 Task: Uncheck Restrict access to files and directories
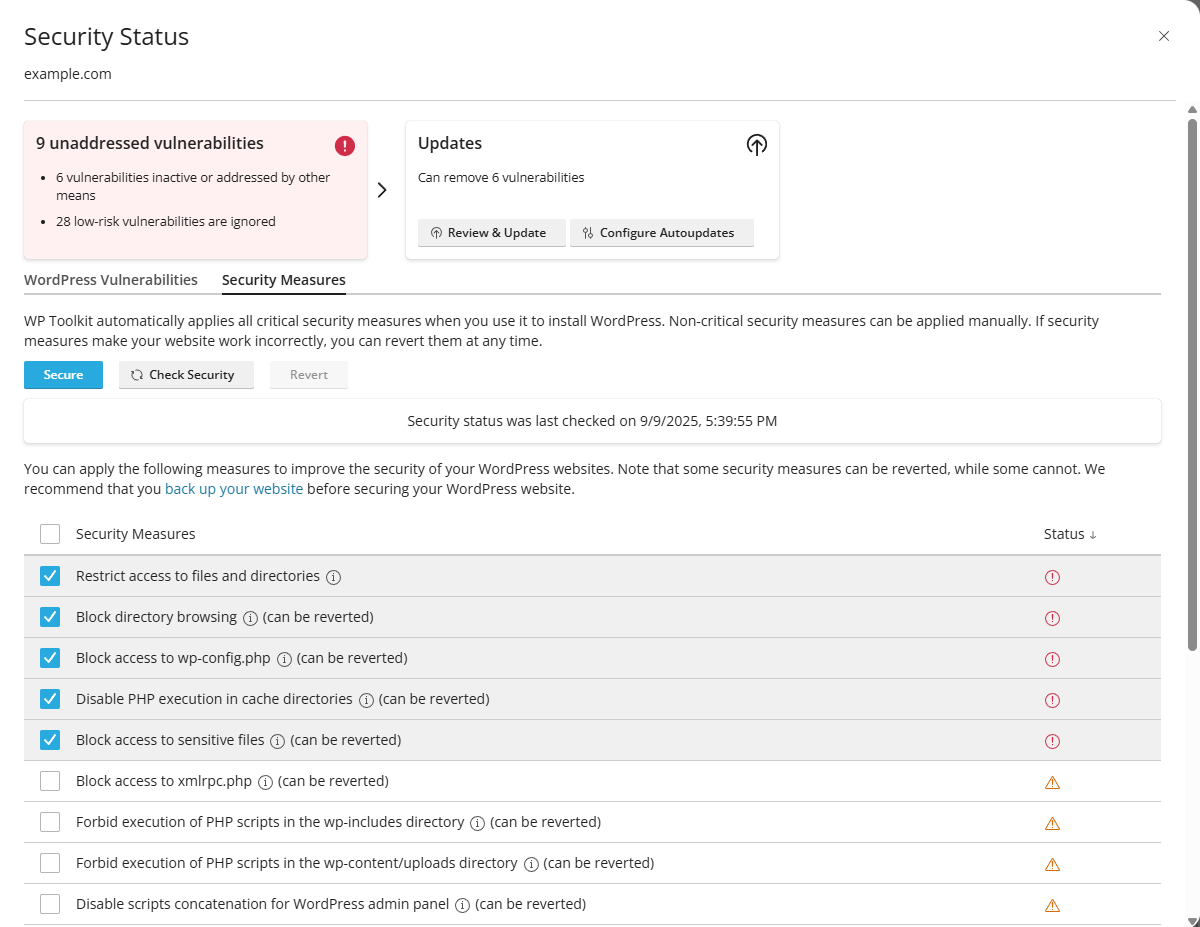[x=50, y=576]
